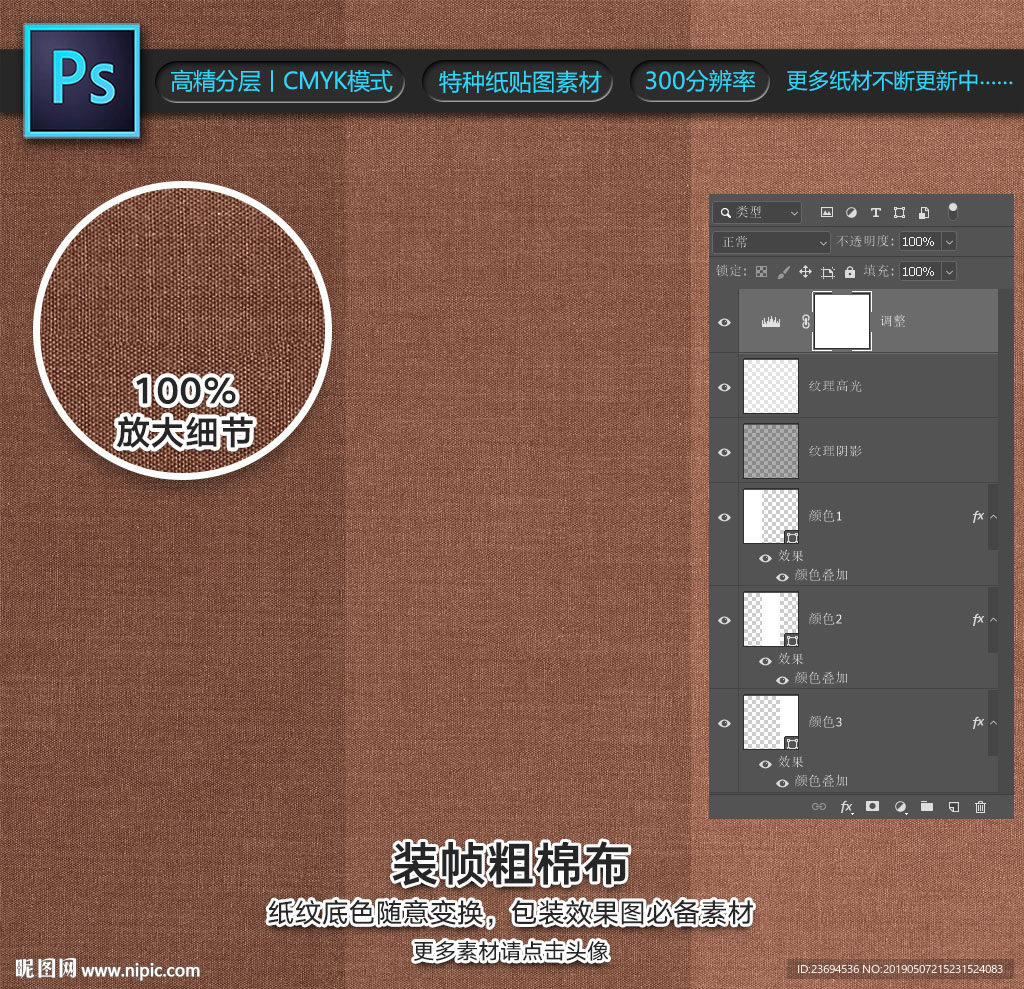Click the 特种纸贴图素材 pill label

click(519, 82)
